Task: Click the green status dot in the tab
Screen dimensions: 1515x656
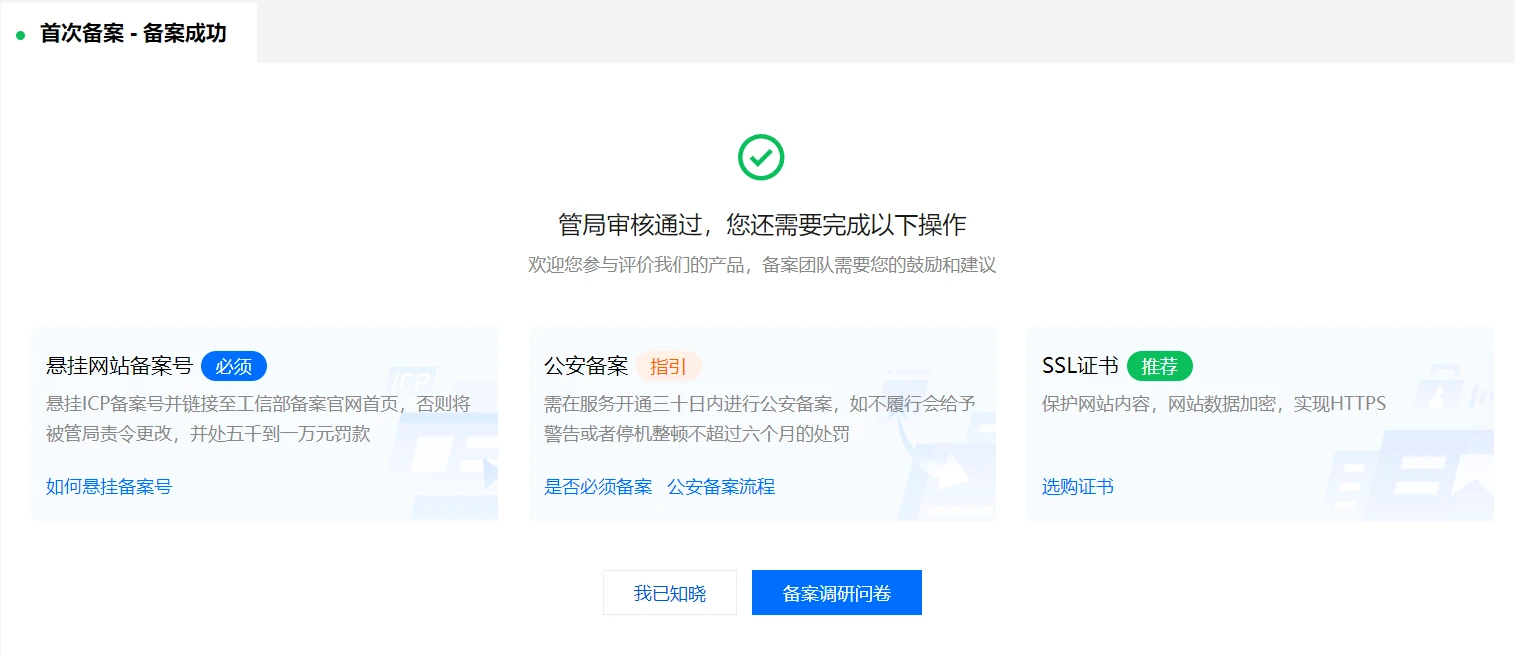Action: click(20, 35)
